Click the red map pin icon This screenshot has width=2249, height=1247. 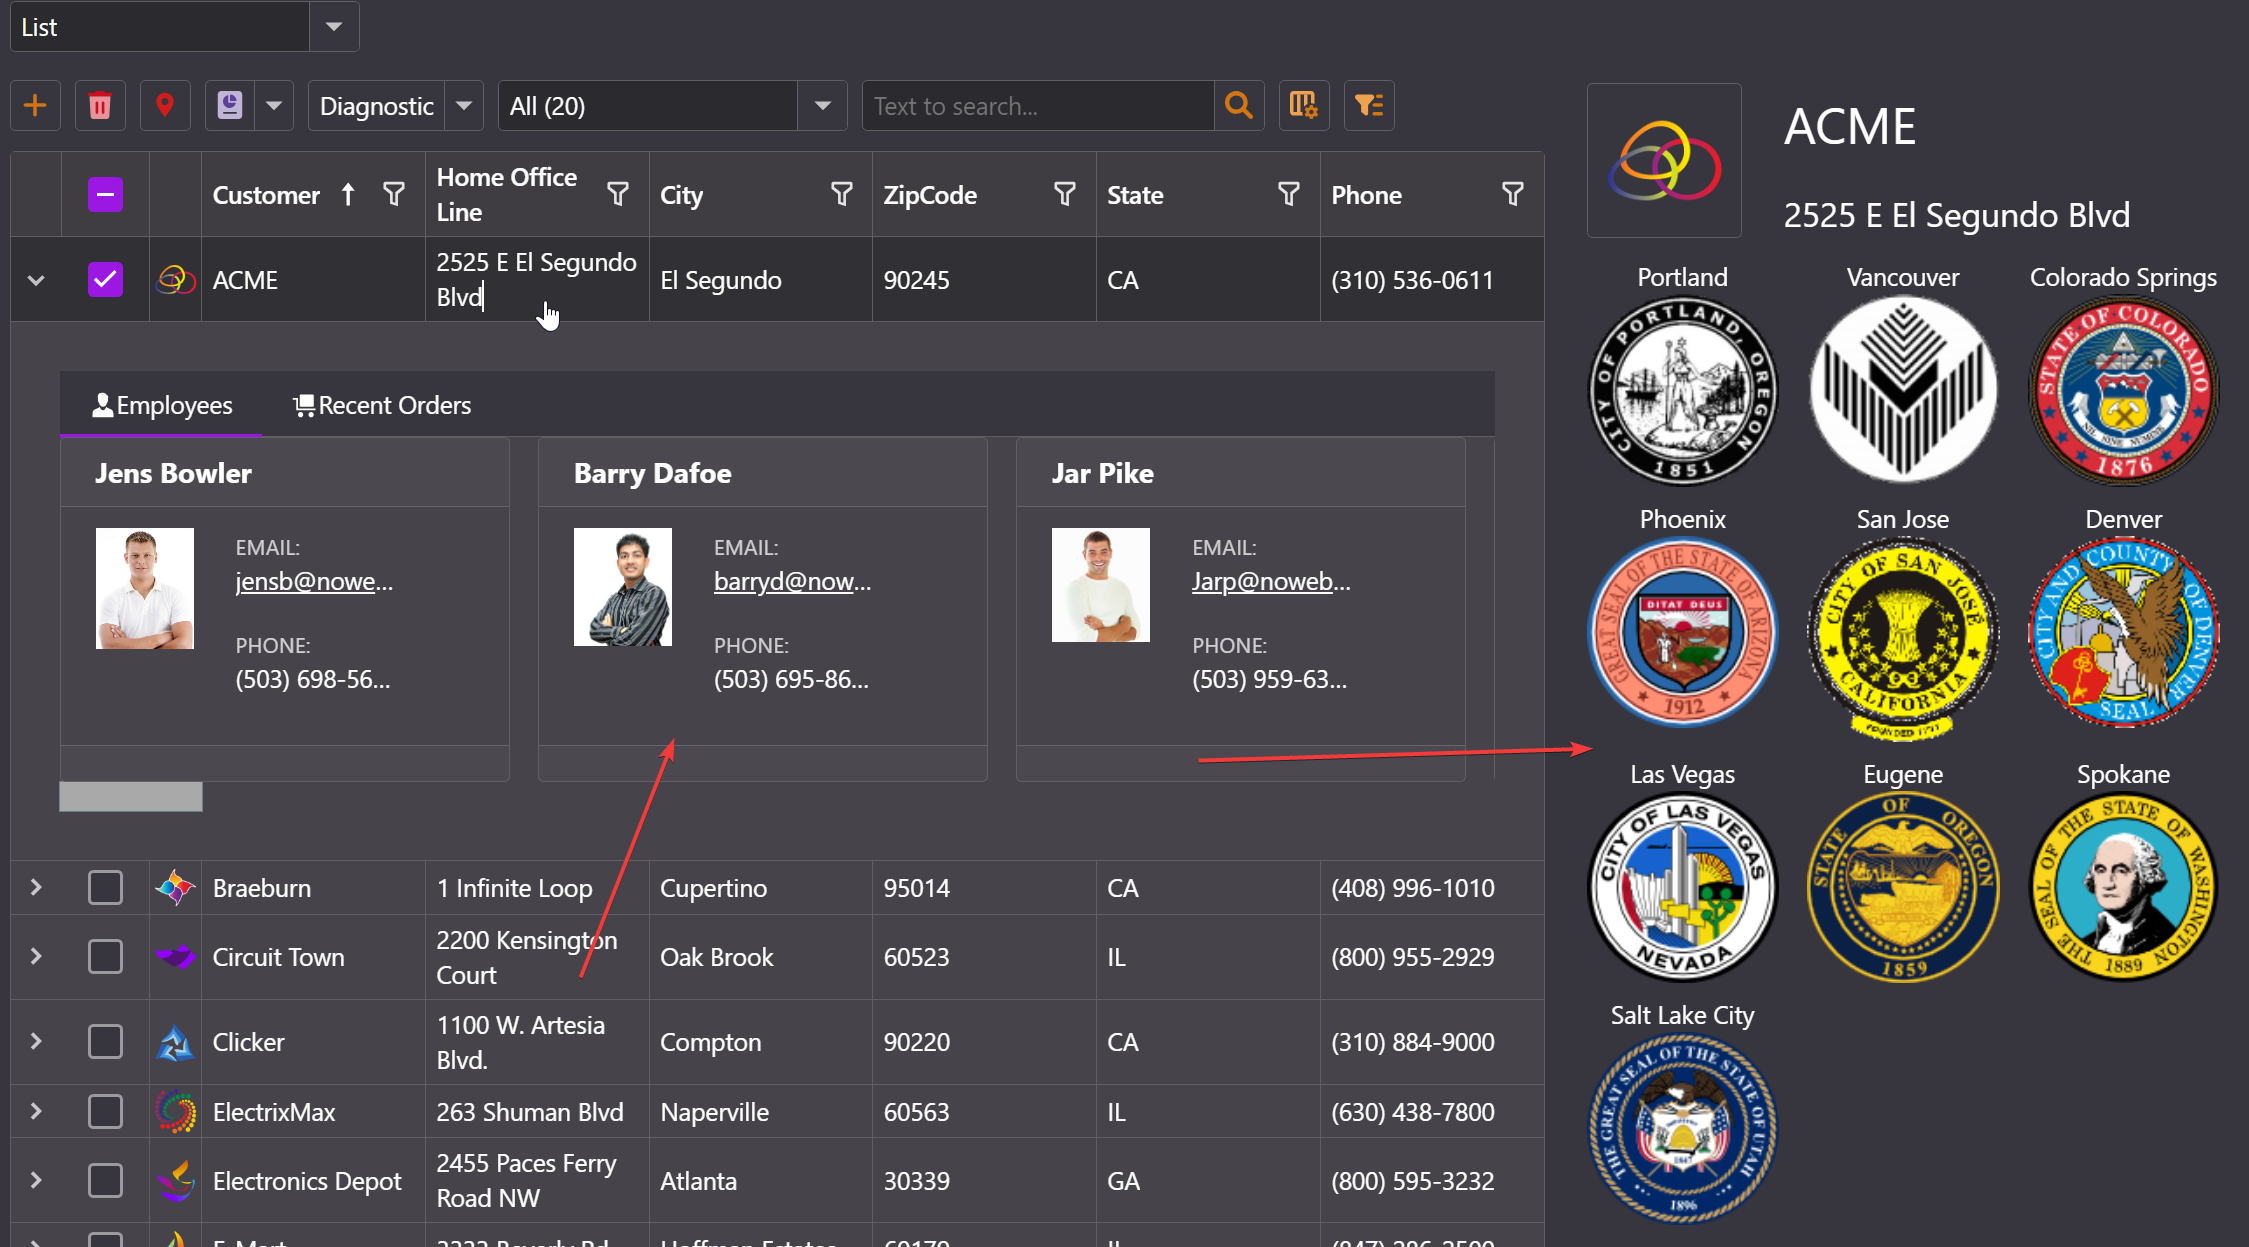(x=165, y=106)
